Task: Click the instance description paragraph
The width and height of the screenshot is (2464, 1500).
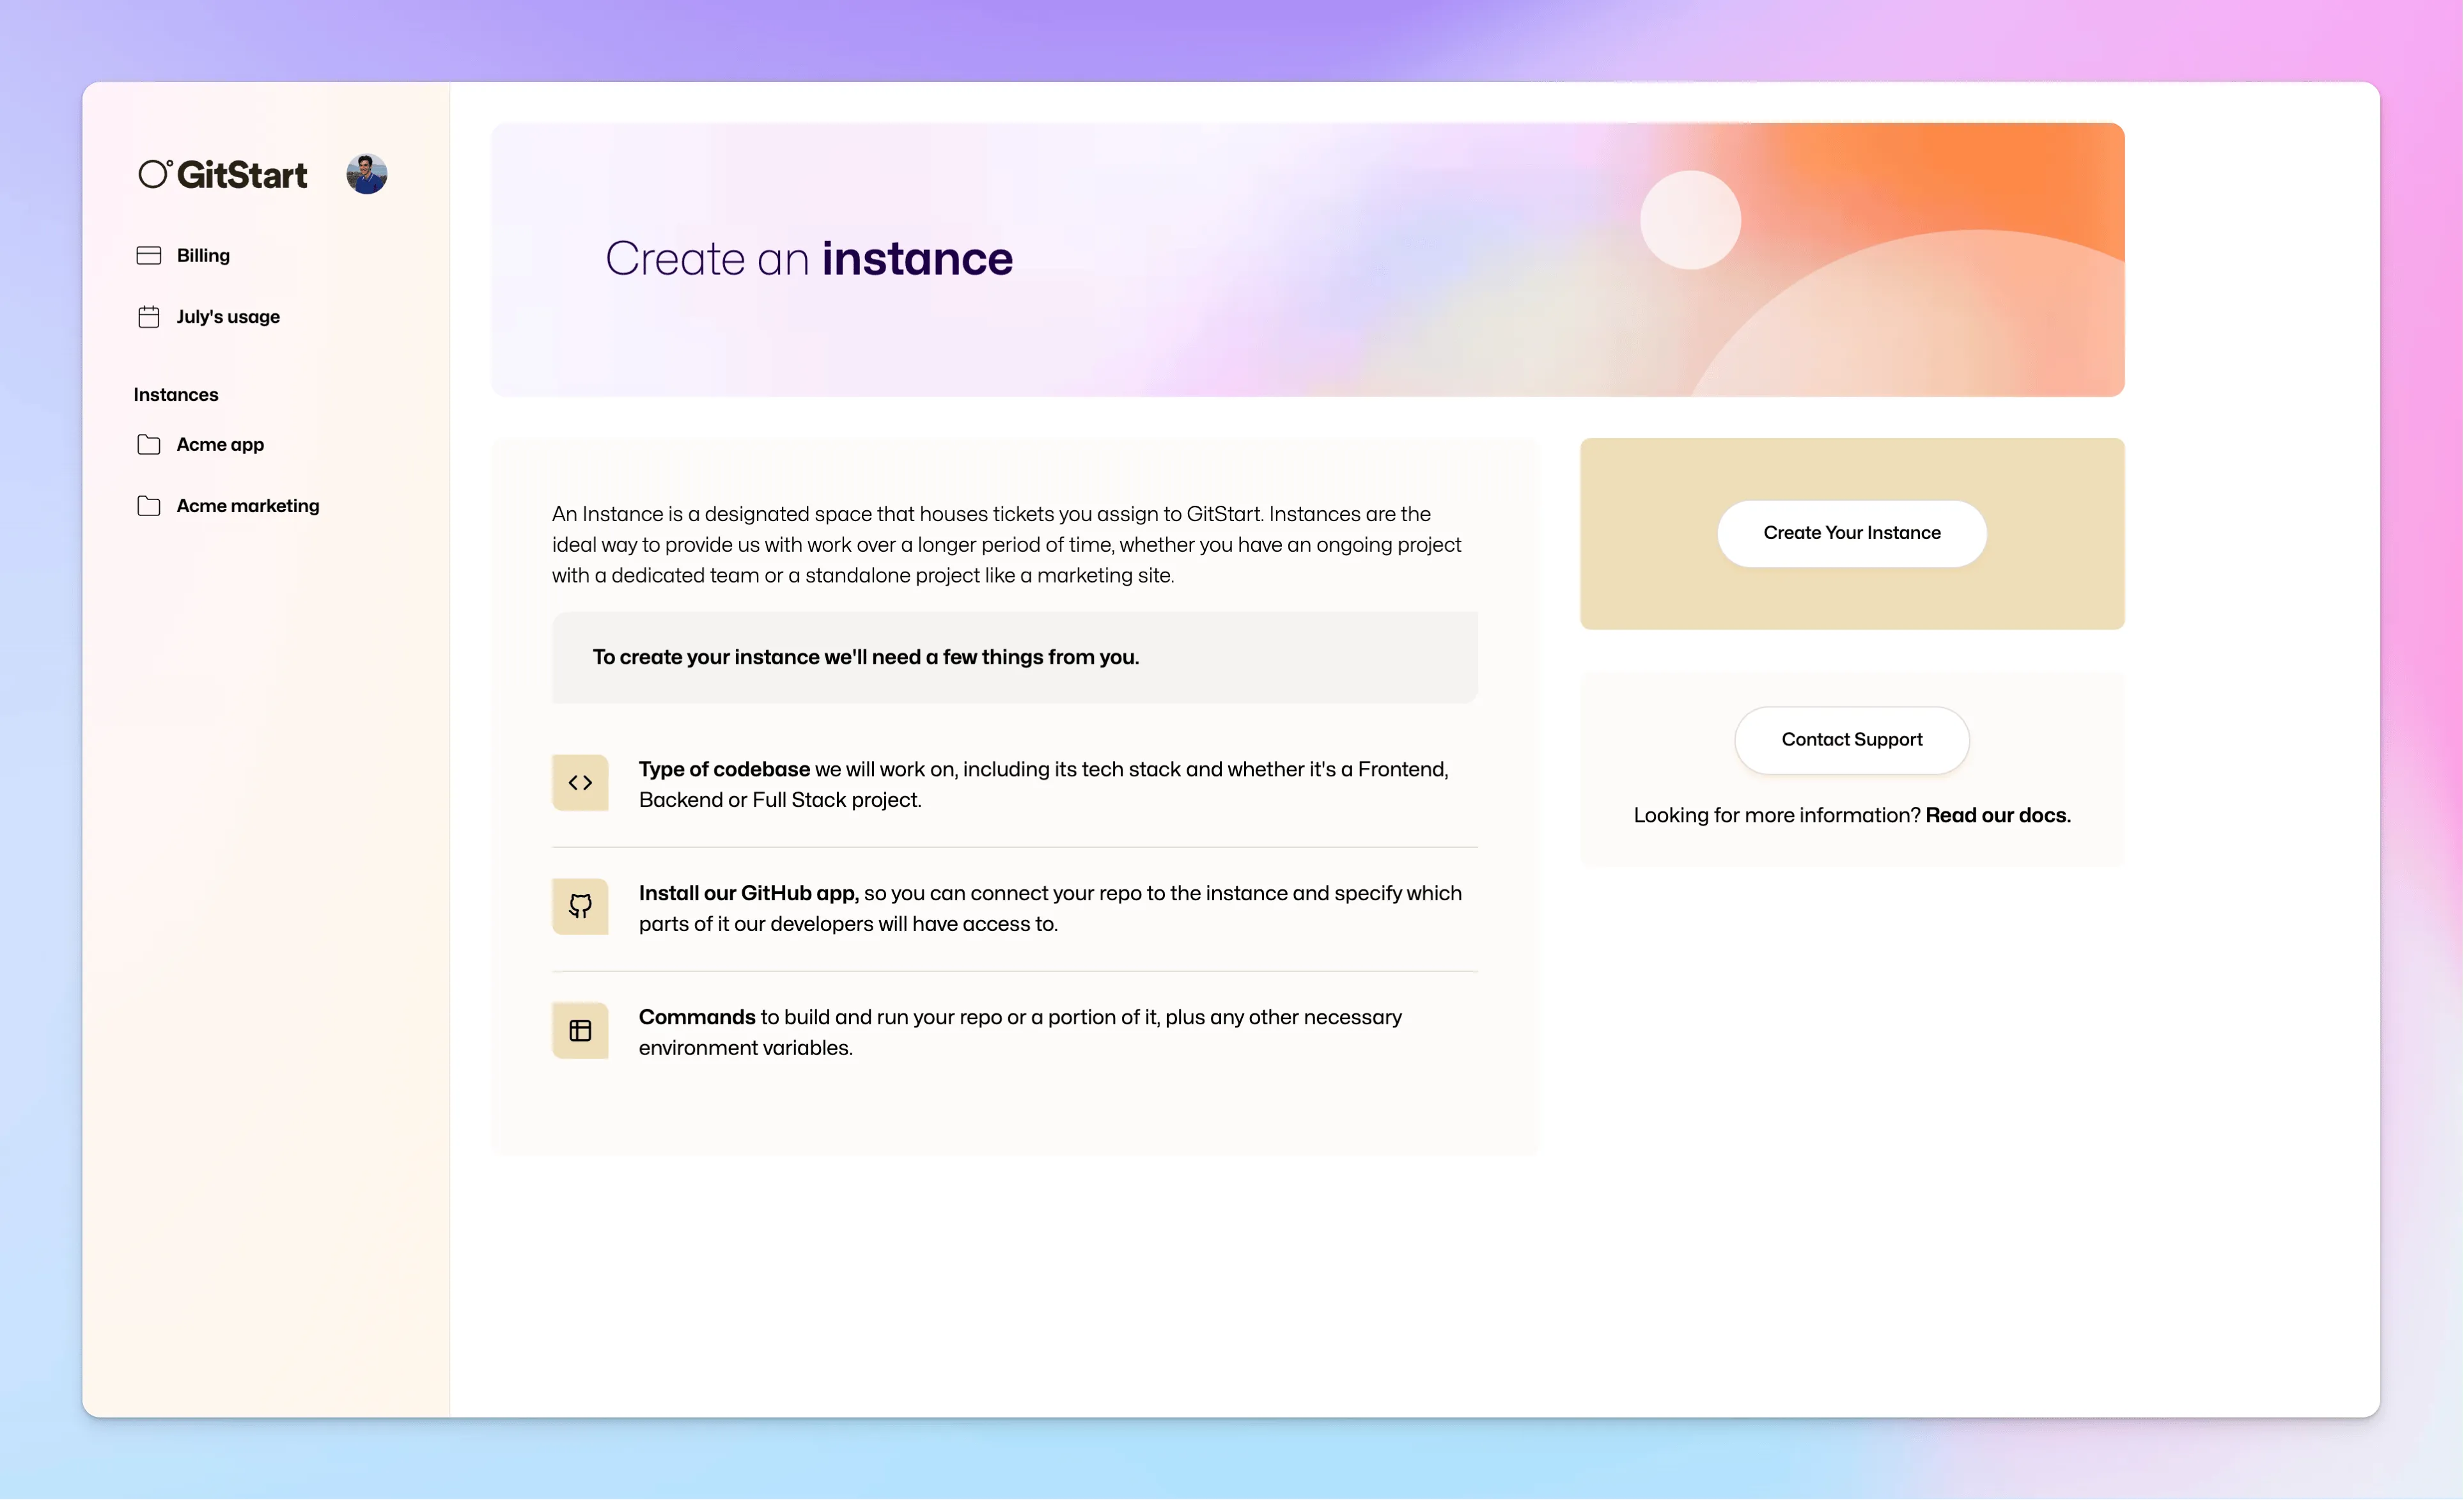Action: pos(1006,545)
